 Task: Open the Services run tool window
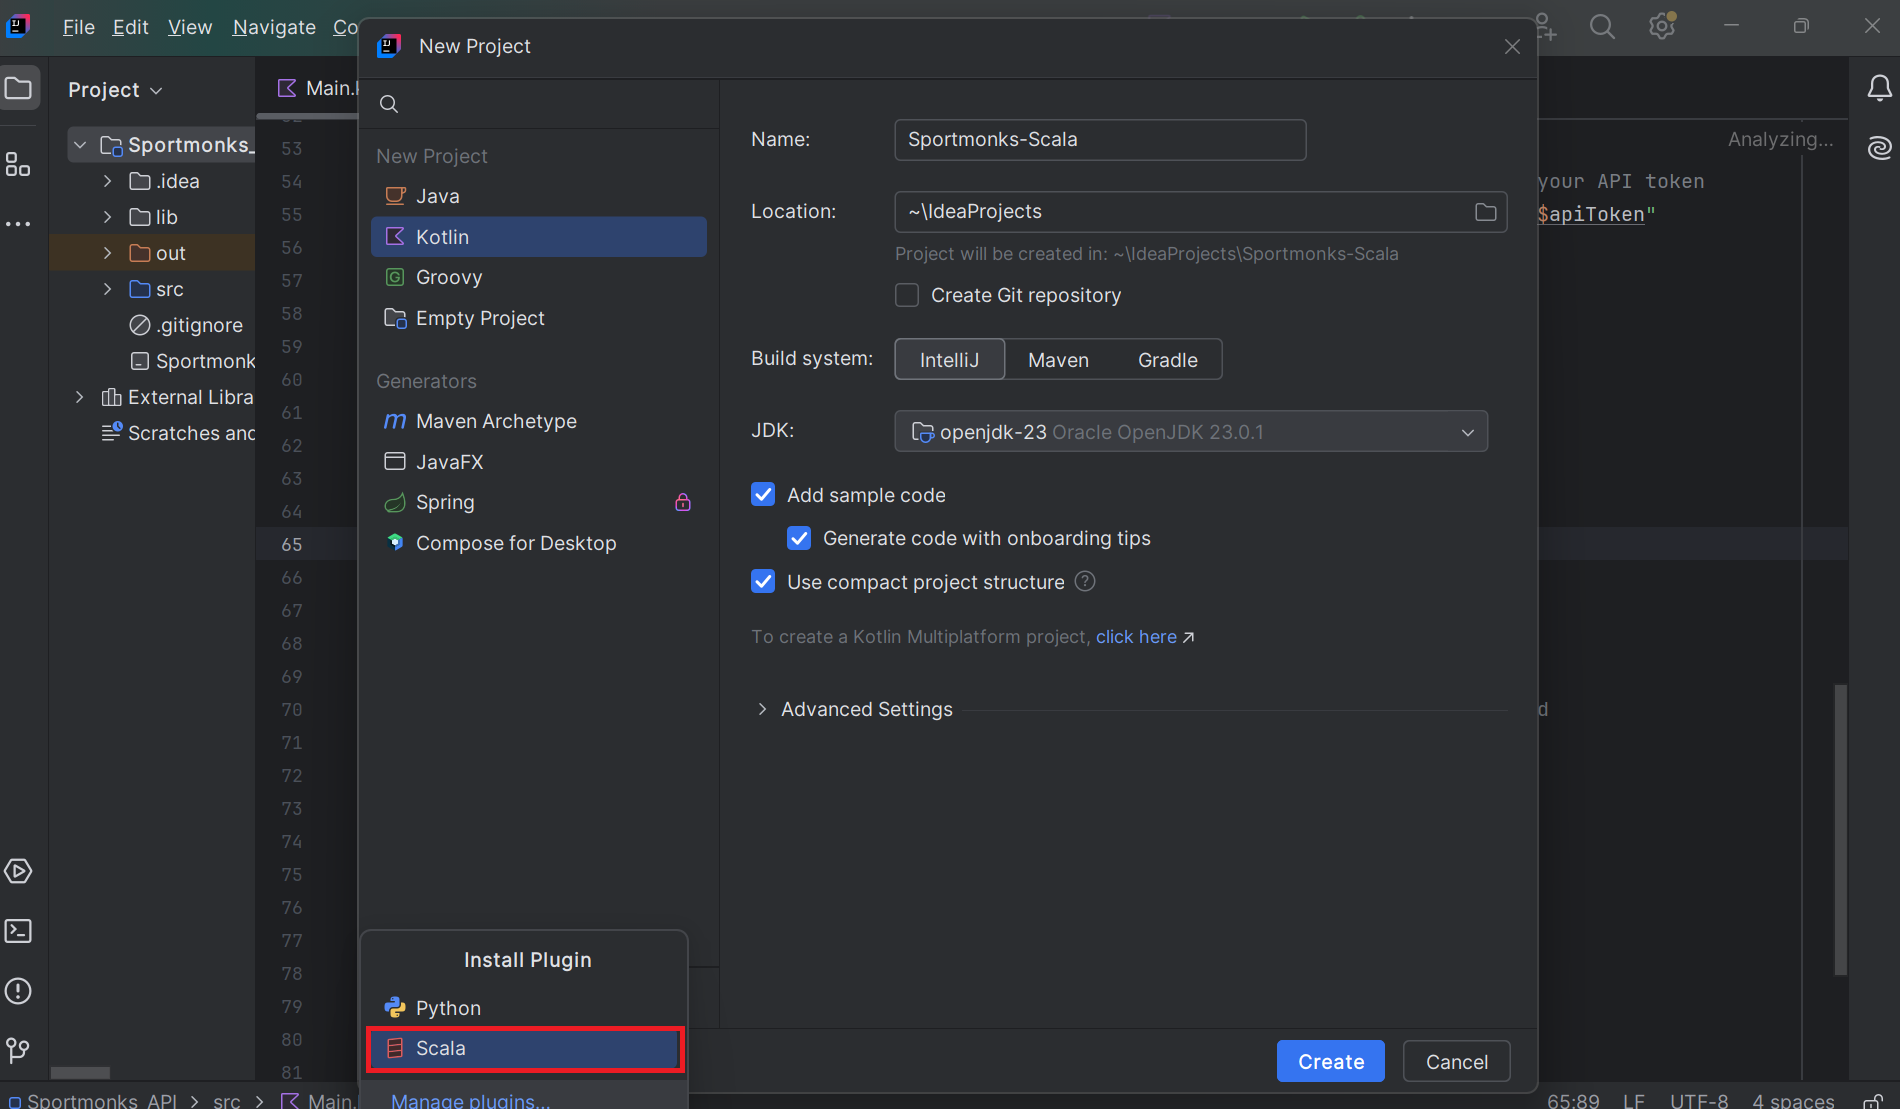coord(18,871)
